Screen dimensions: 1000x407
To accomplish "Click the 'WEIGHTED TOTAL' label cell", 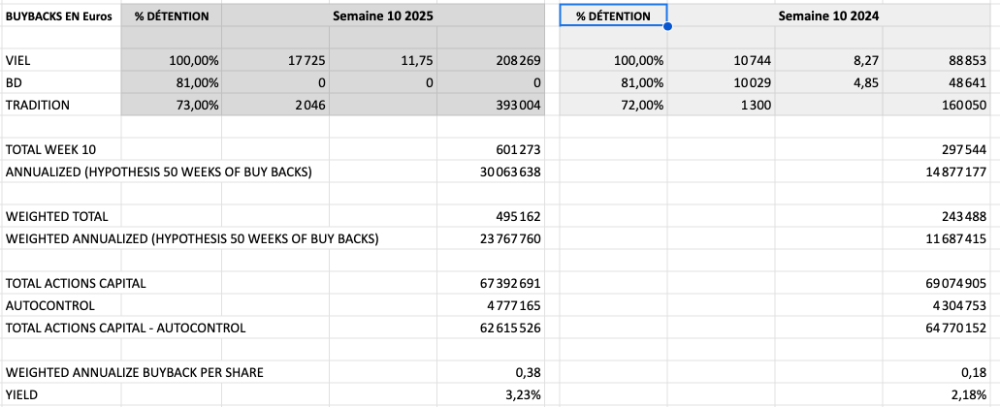I will click(60, 216).
